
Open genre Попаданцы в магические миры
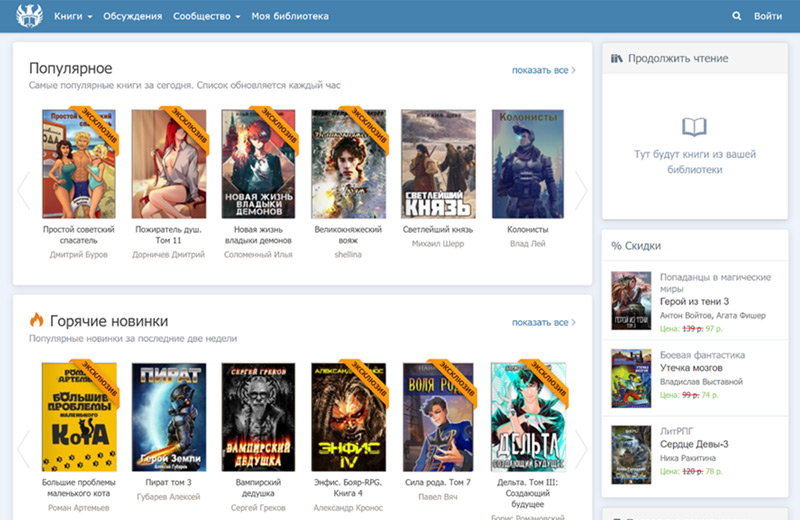coord(715,283)
